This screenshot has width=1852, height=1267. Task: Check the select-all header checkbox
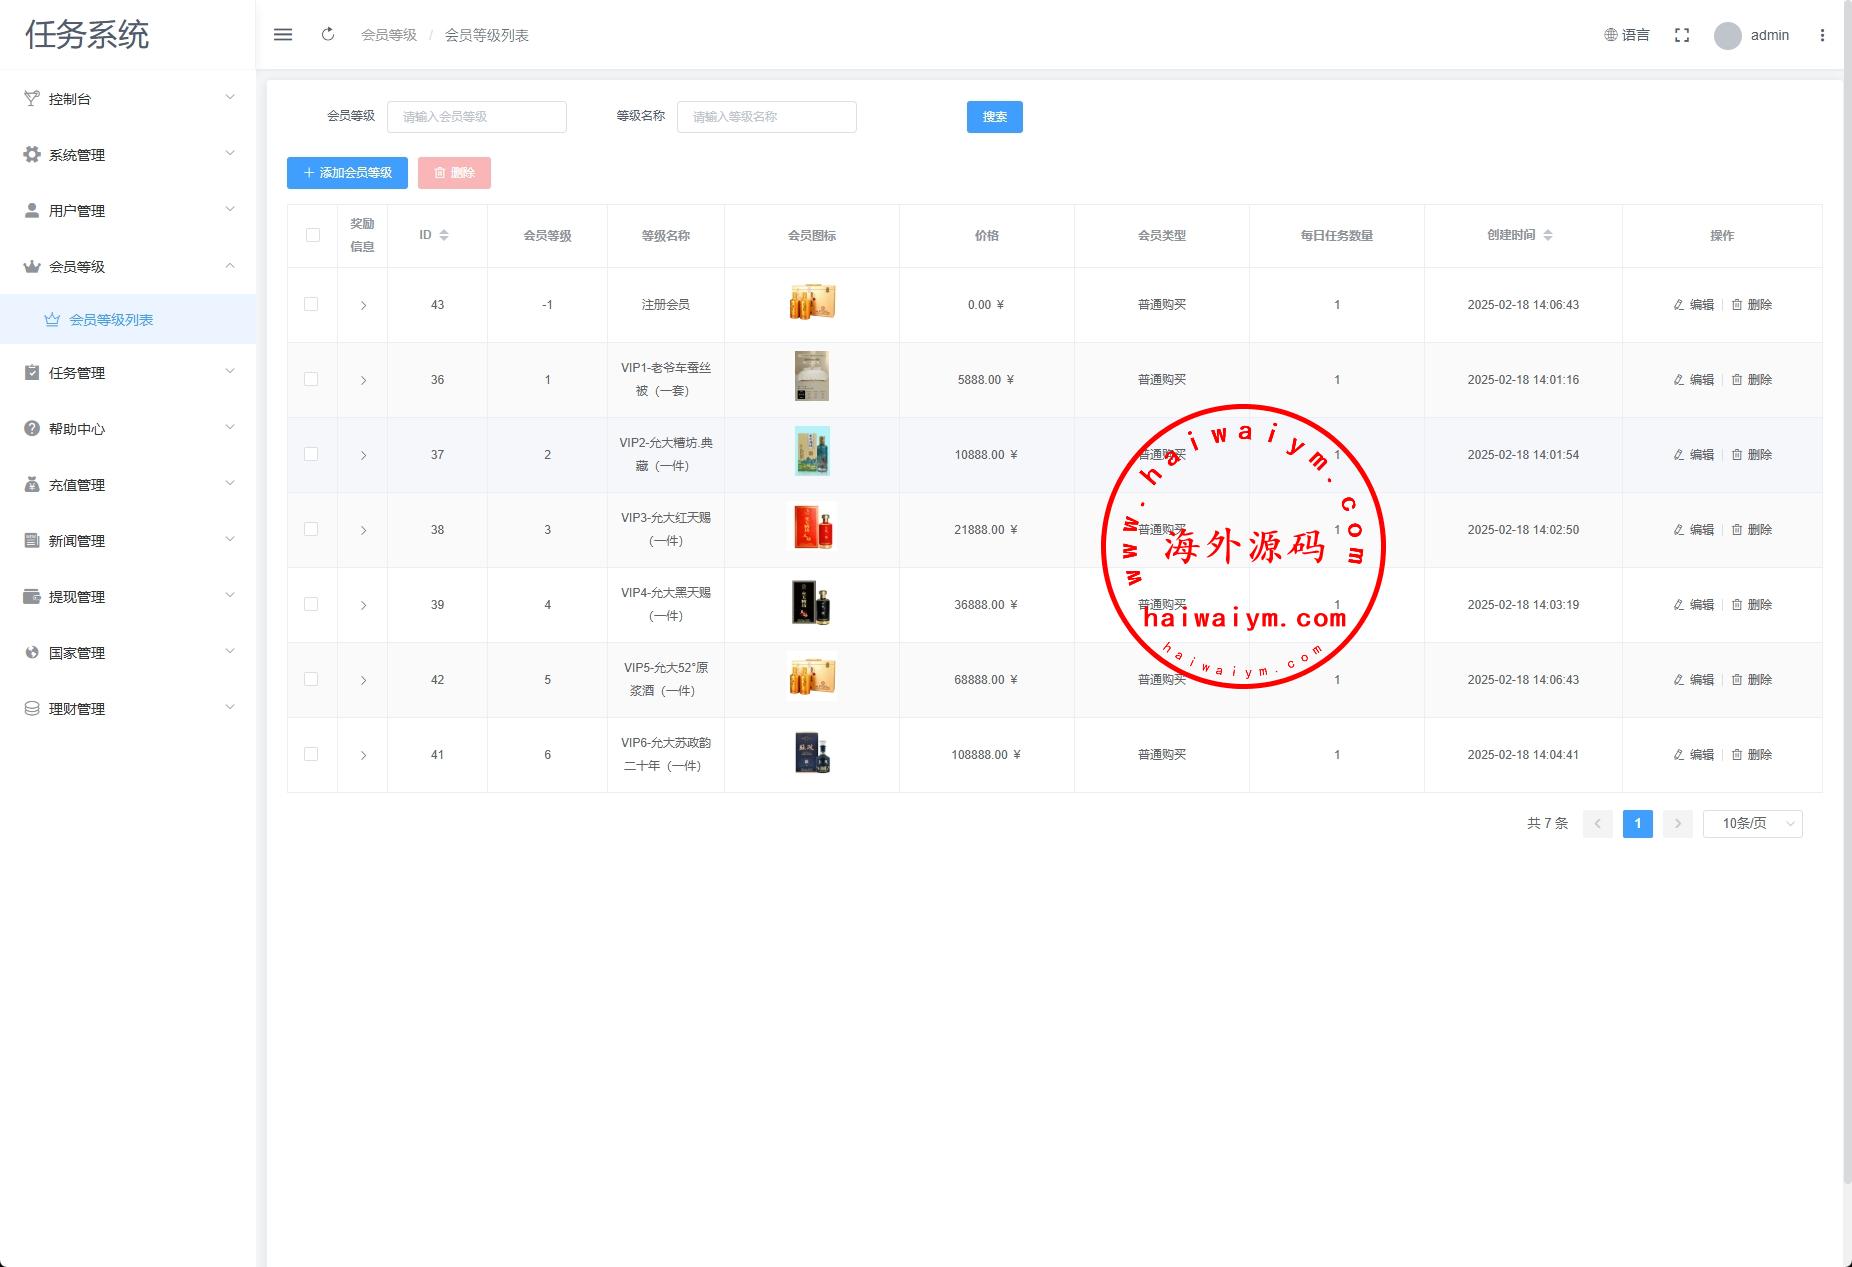312,235
